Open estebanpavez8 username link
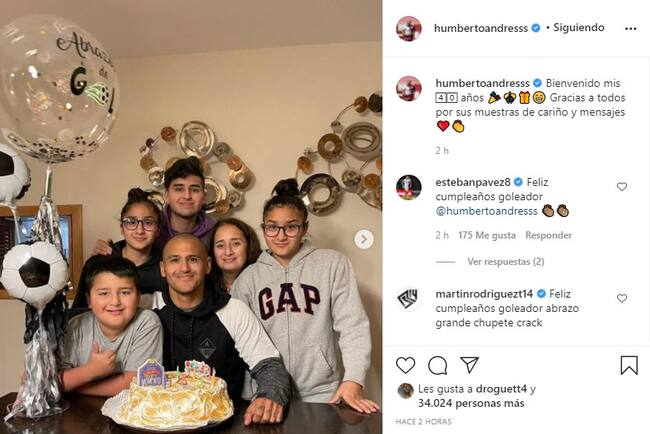Viewport: 650px width, 434px height. pyautogui.click(x=473, y=182)
